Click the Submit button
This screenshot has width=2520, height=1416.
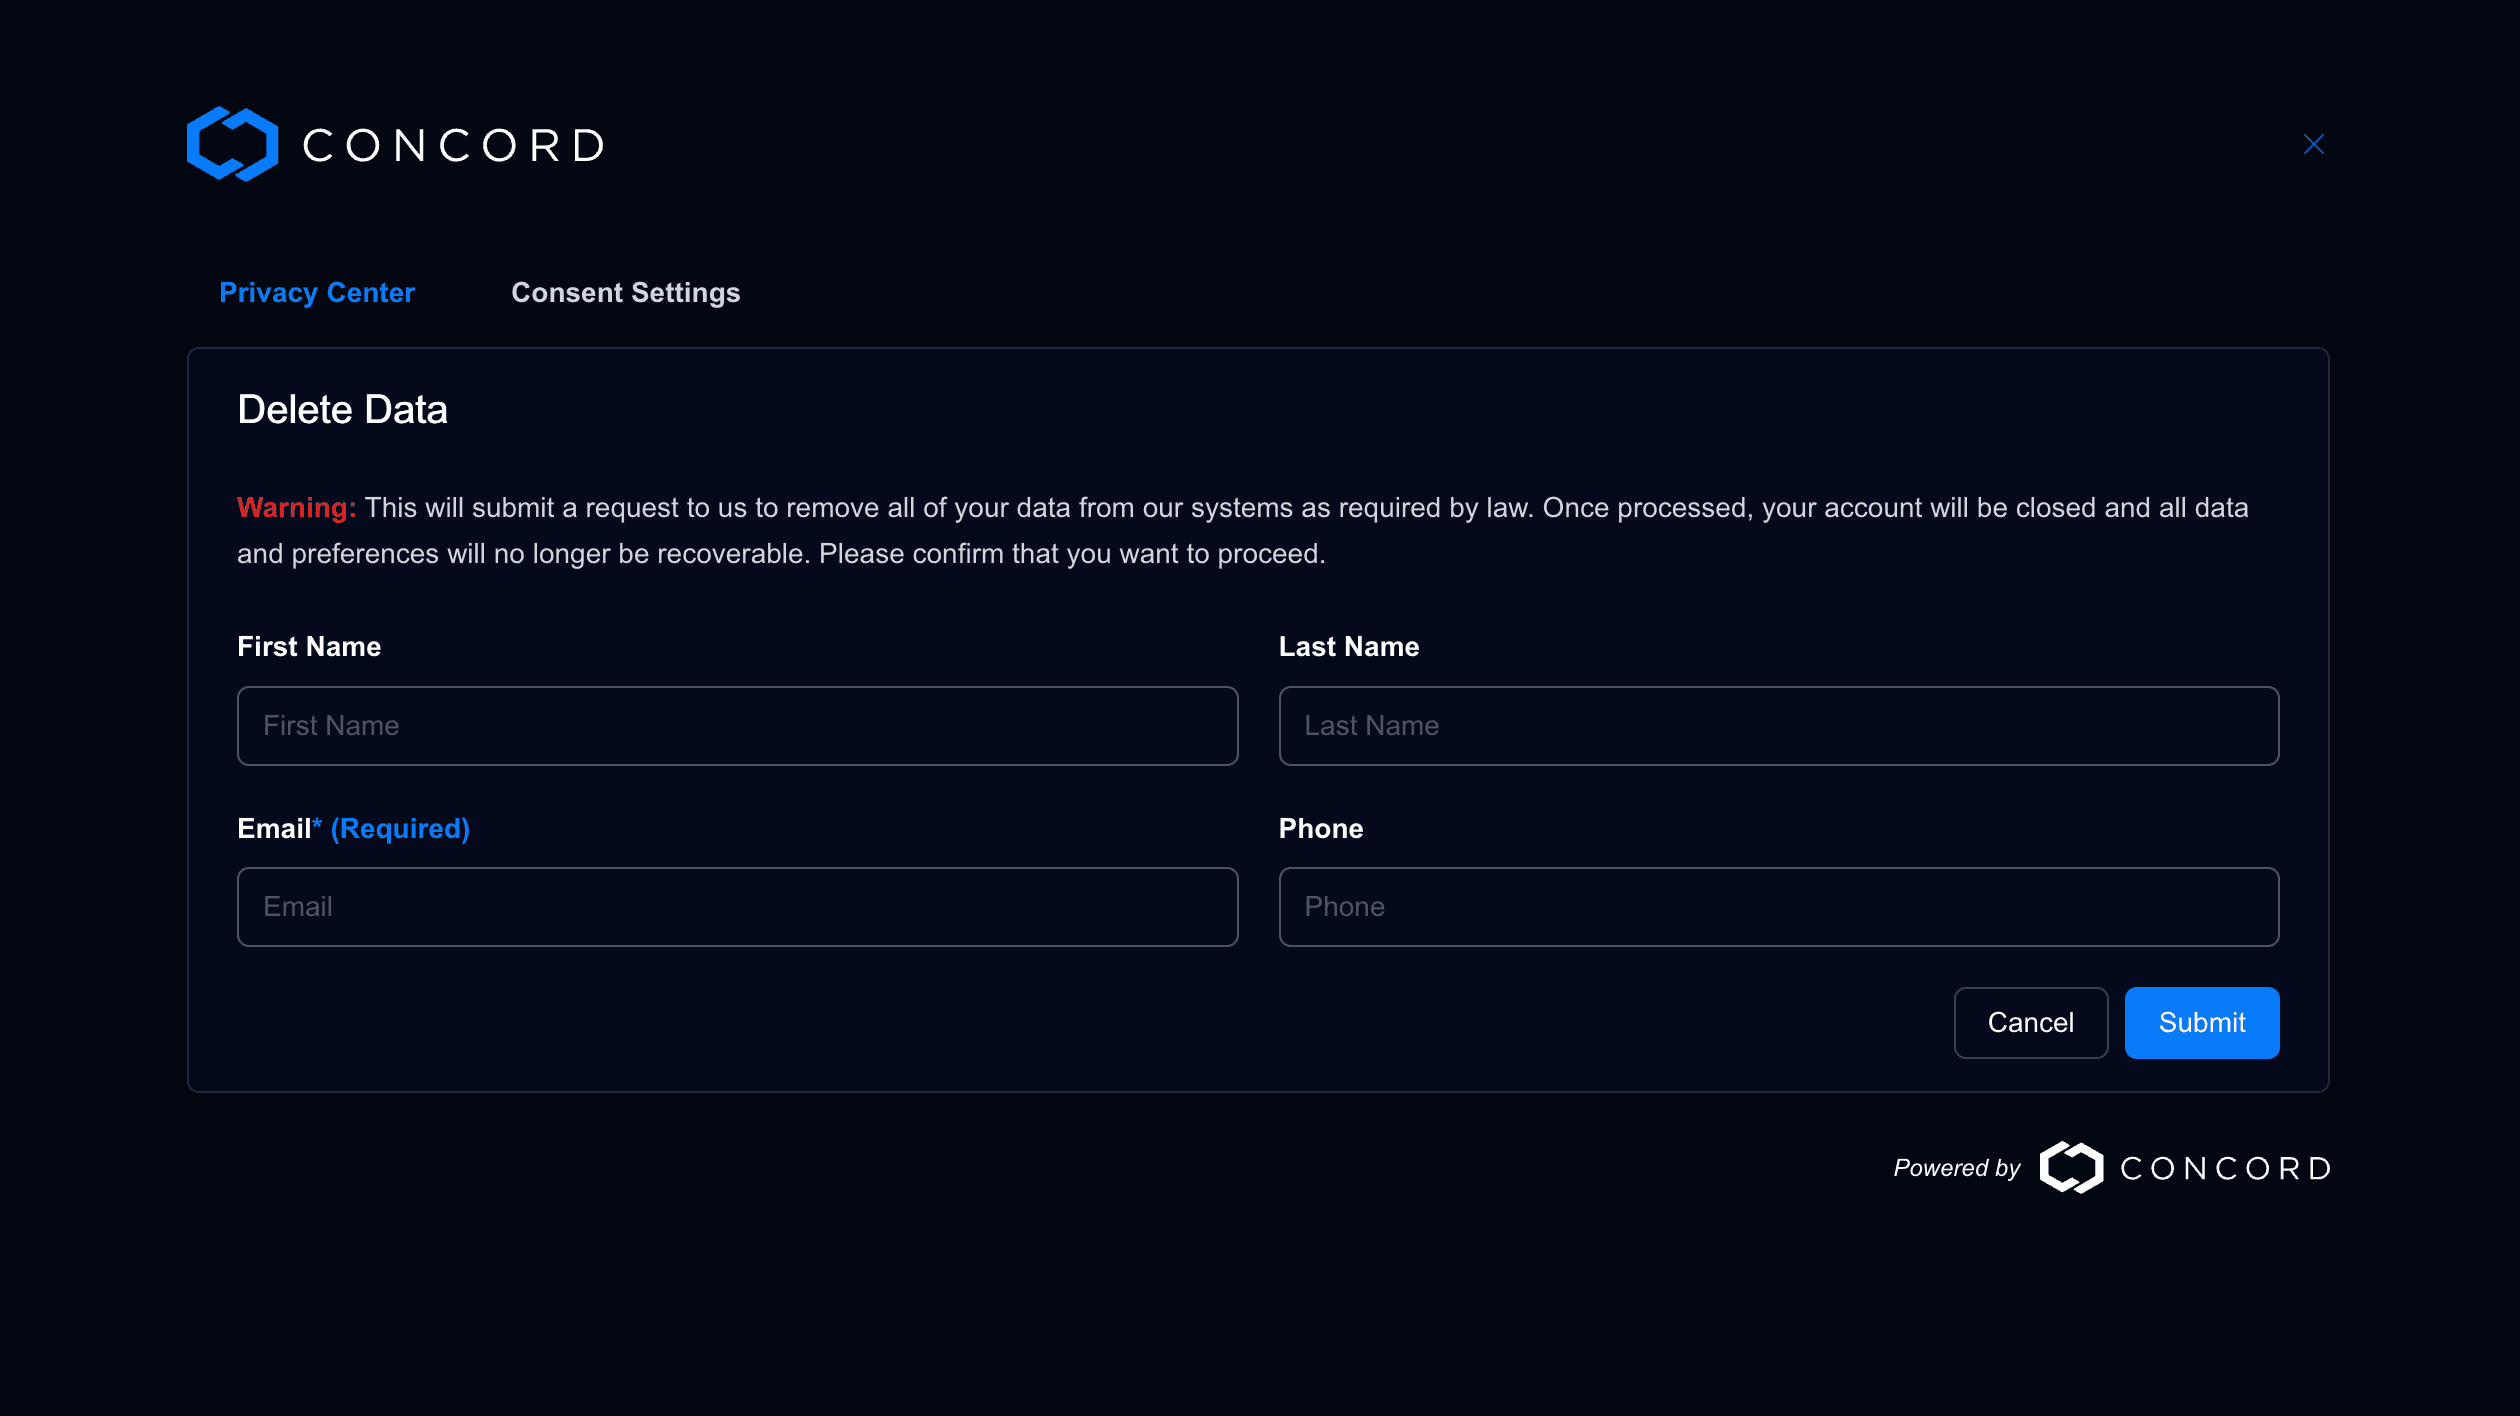click(x=2201, y=1022)
